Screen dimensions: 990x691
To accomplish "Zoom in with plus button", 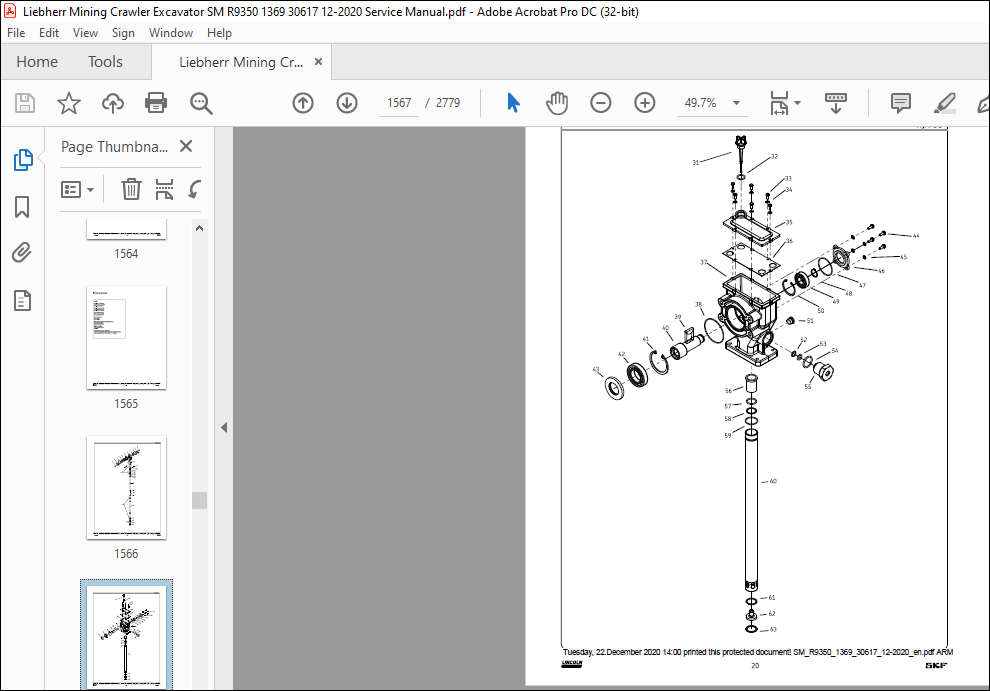I will 645,103.
